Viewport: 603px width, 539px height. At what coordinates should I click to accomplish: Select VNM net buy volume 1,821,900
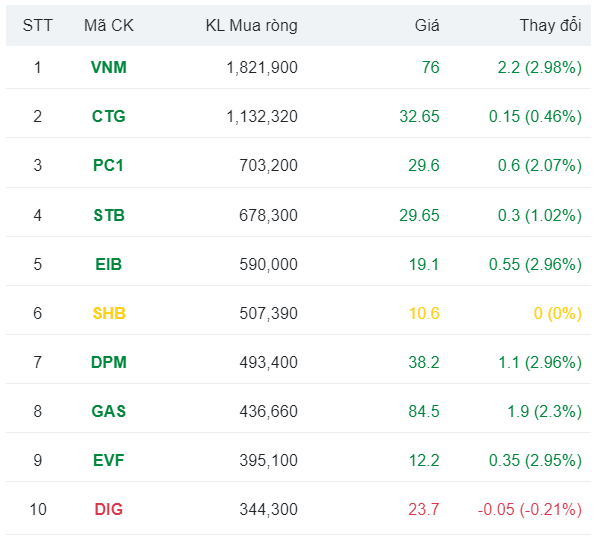(262, 67)
